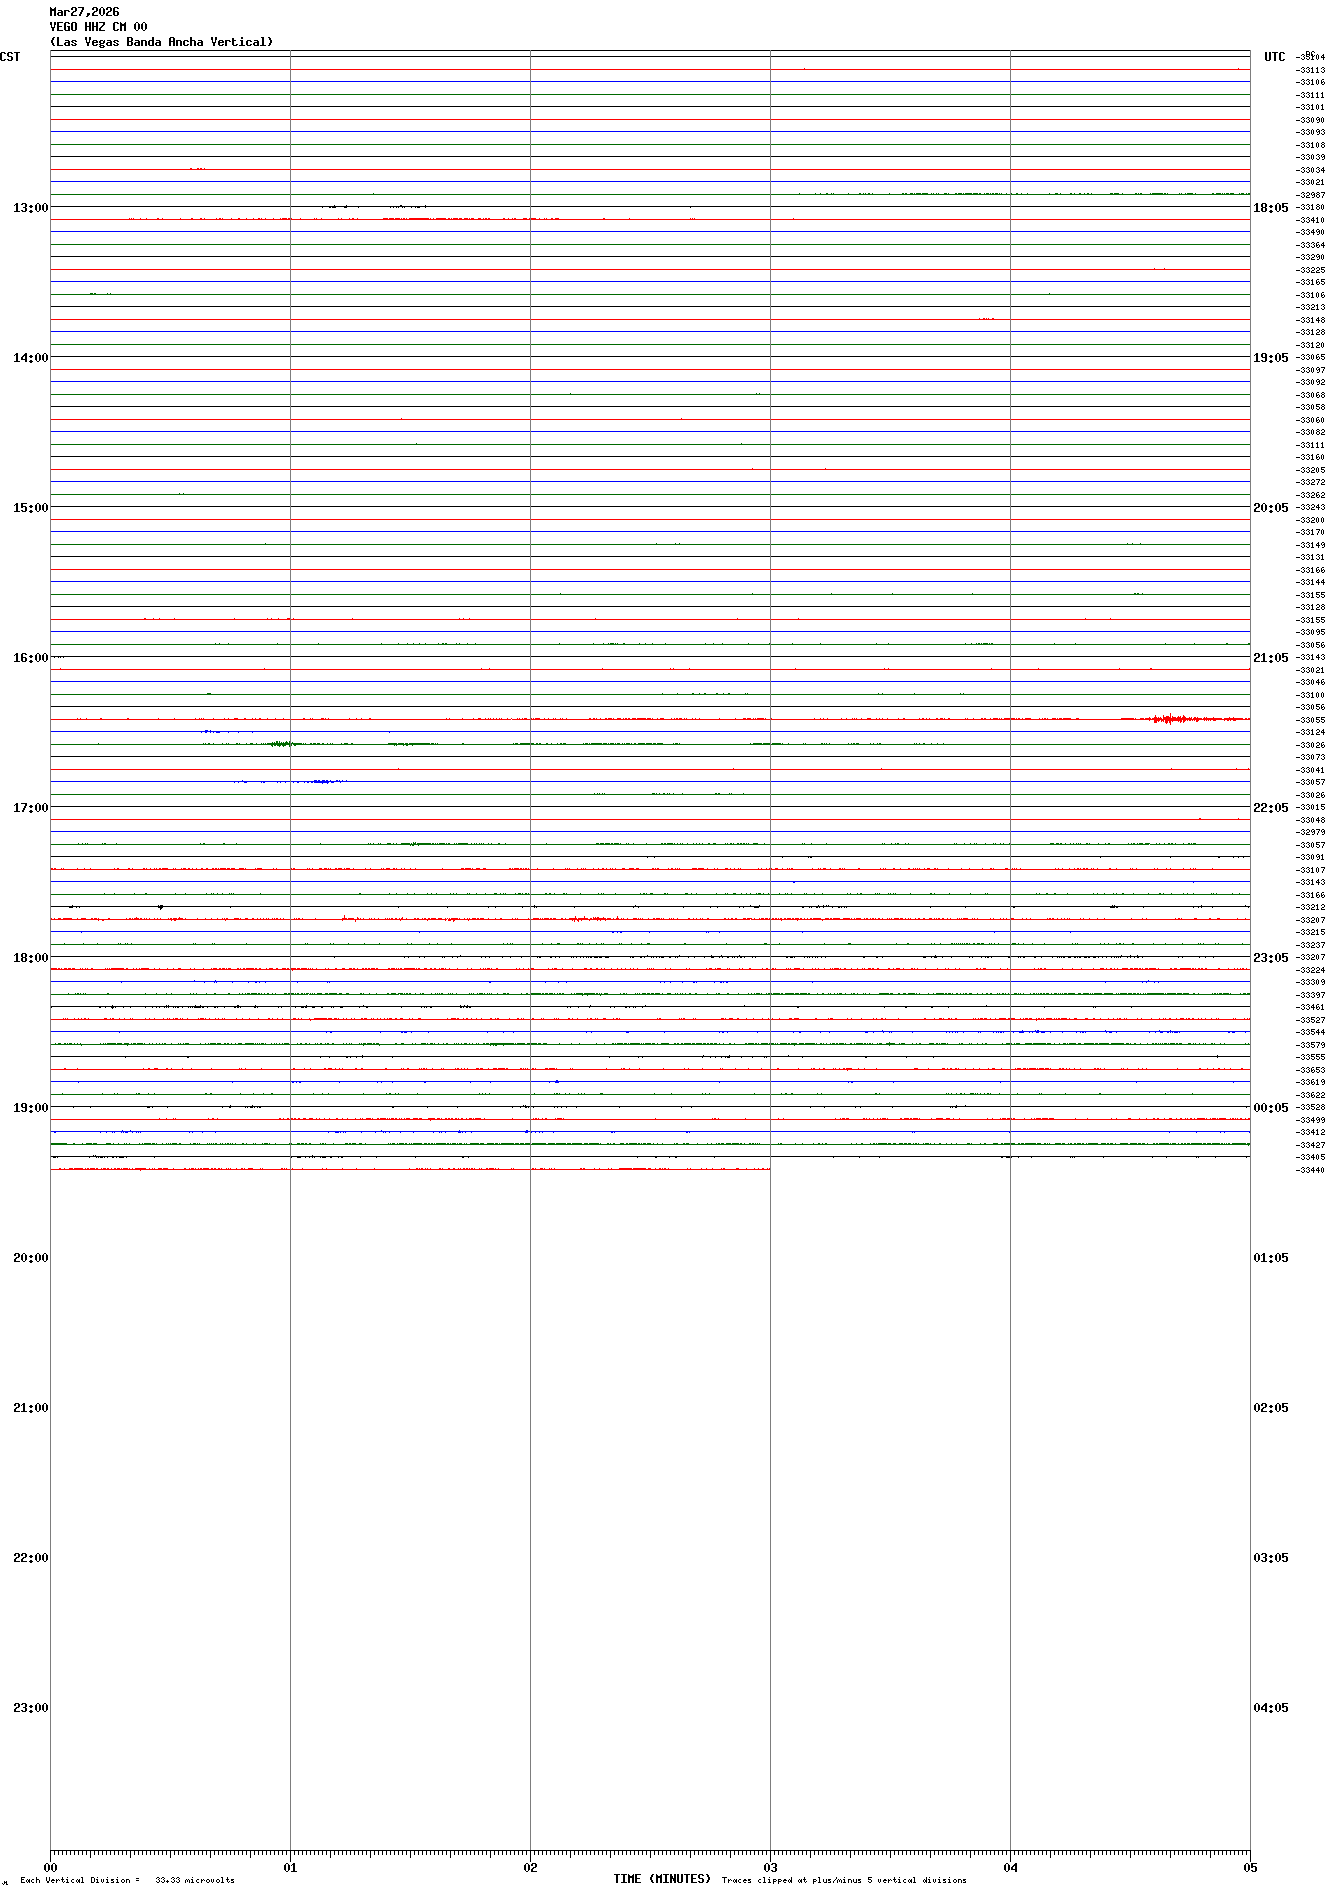Click the 05 minute axis tick label
The image size is (1330, 1894).
click(1249, 1867)
